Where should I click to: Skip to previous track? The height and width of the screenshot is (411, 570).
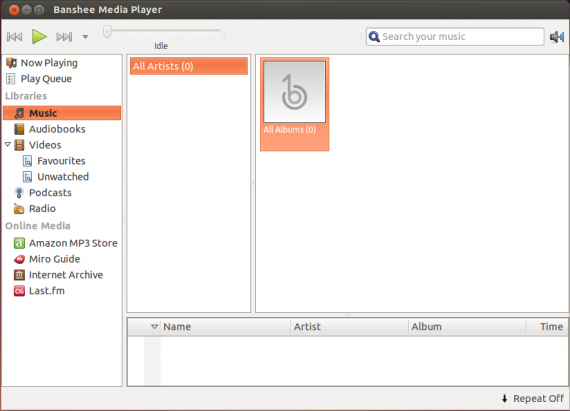15,37
